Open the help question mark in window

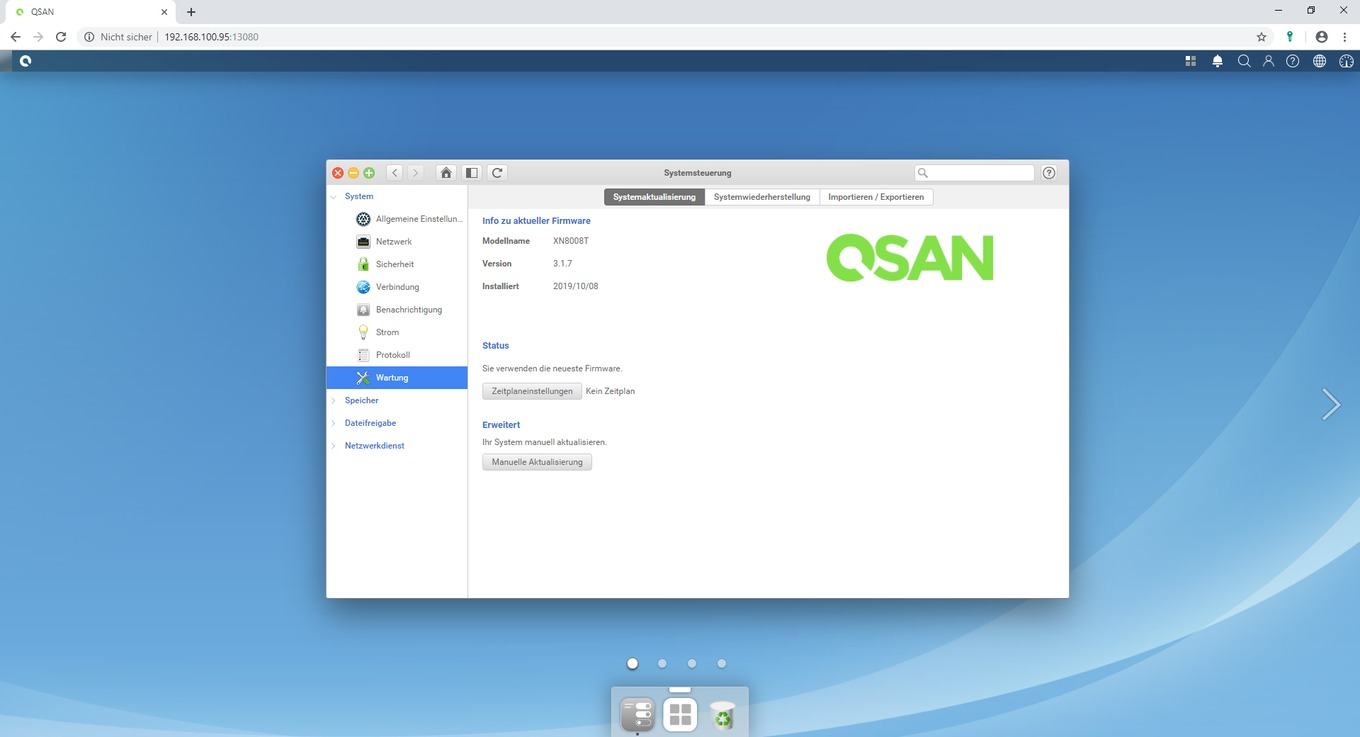1049,173
